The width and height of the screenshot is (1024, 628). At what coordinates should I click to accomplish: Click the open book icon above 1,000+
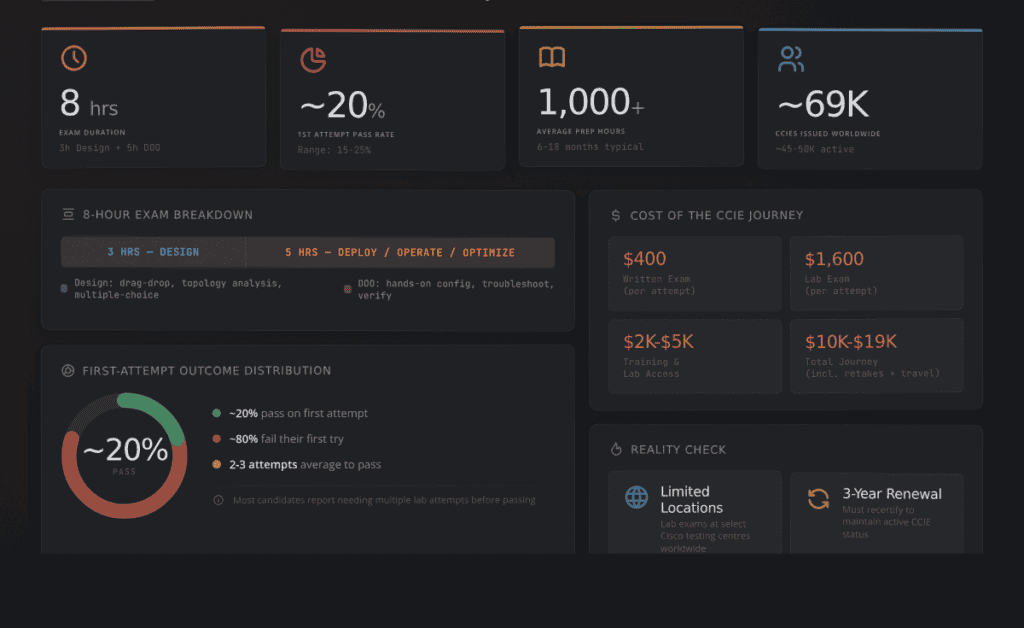tap(552, 57)
